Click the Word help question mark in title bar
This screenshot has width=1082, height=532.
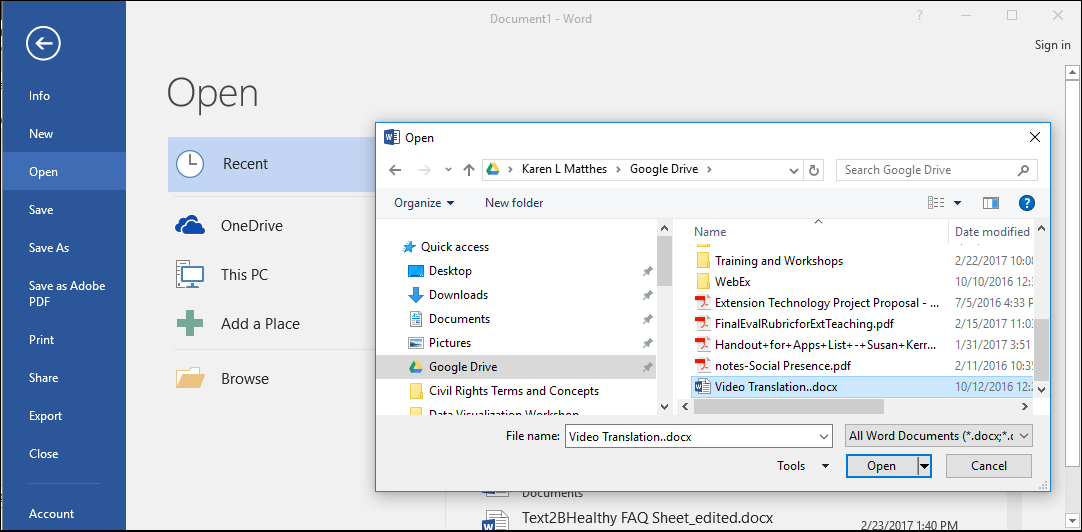point(920,16)
